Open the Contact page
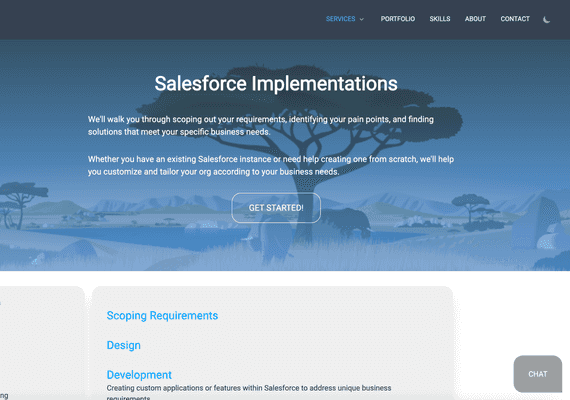This screenshot has height=400, width=570. 515,19
